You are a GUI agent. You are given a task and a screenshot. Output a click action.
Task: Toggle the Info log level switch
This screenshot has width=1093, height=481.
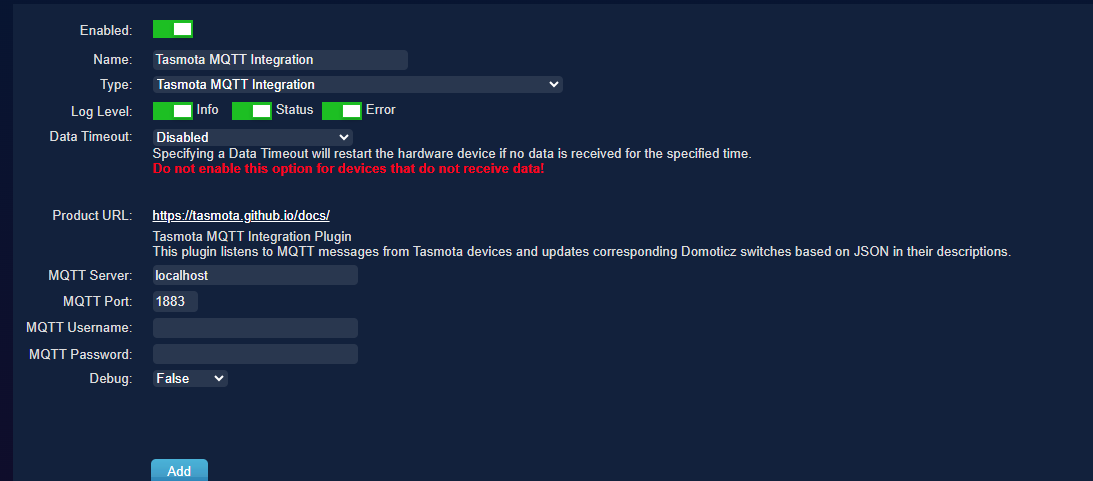(x=173, y=111)
